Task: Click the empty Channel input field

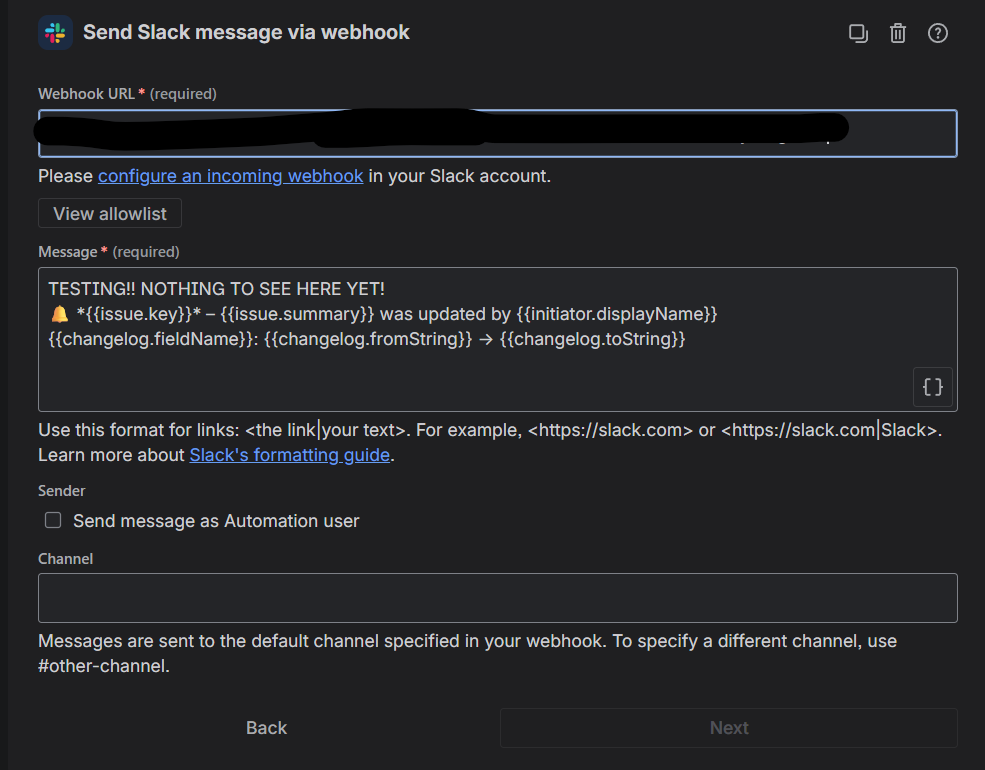Action: 498,598
